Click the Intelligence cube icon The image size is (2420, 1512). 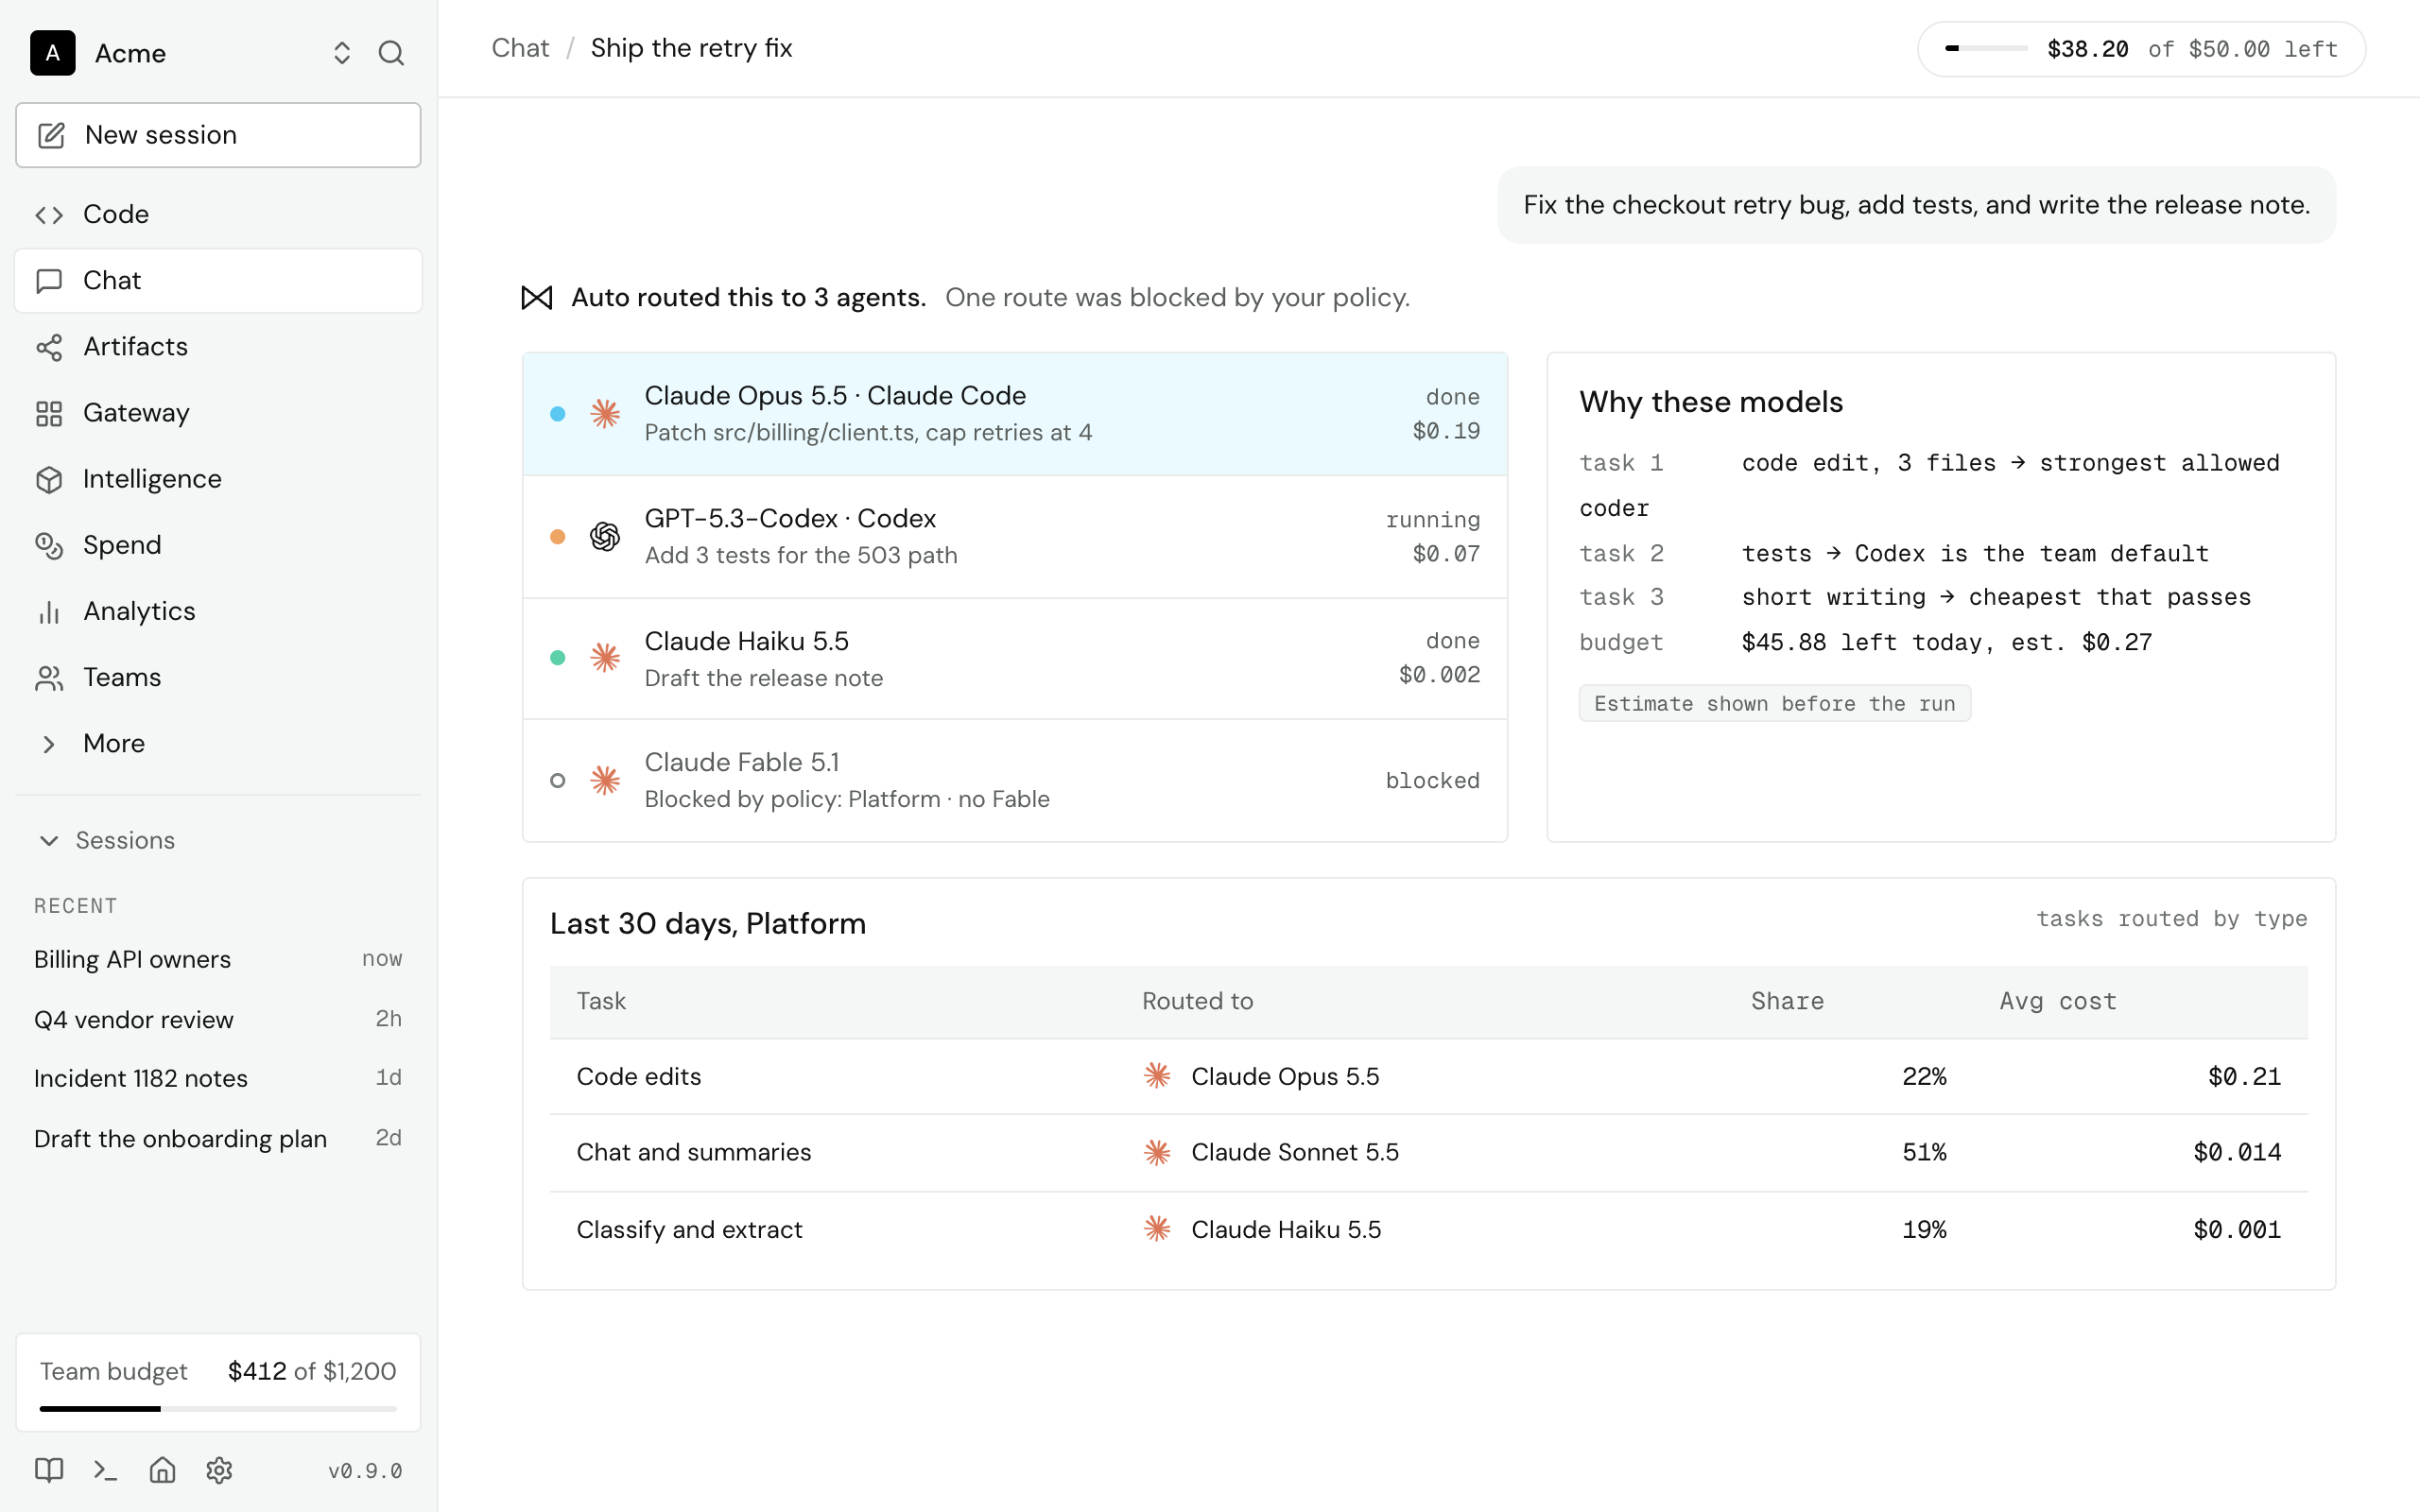click(49, 479)
